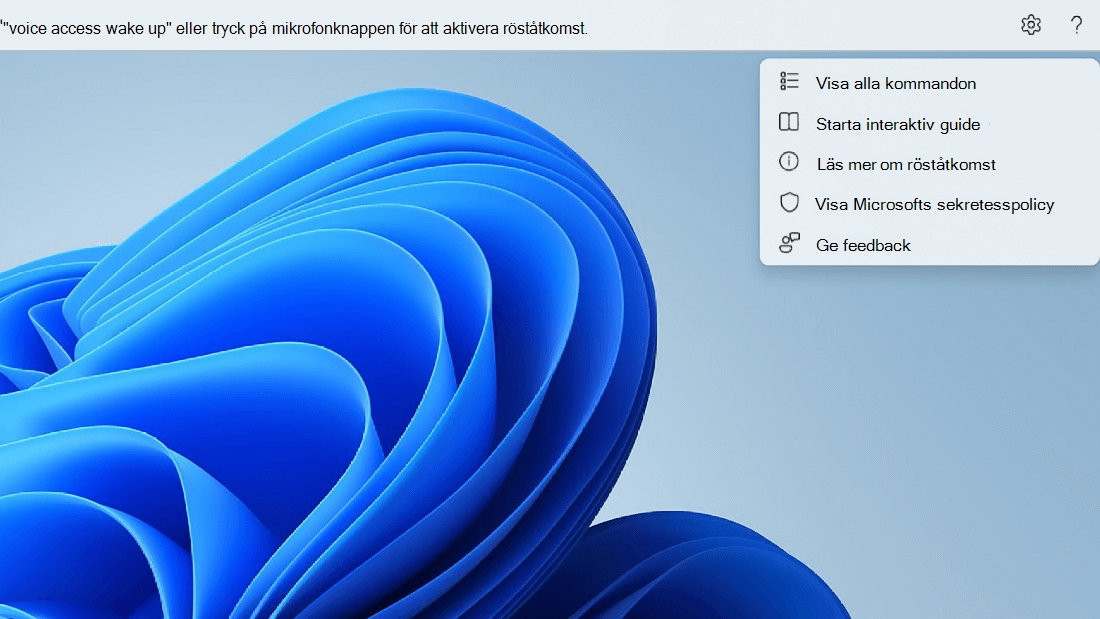The height and width of the screenshot is (619, 1100).
Task: Click the feedback person icon beside Ge feedback
Action: coord(789,243)
